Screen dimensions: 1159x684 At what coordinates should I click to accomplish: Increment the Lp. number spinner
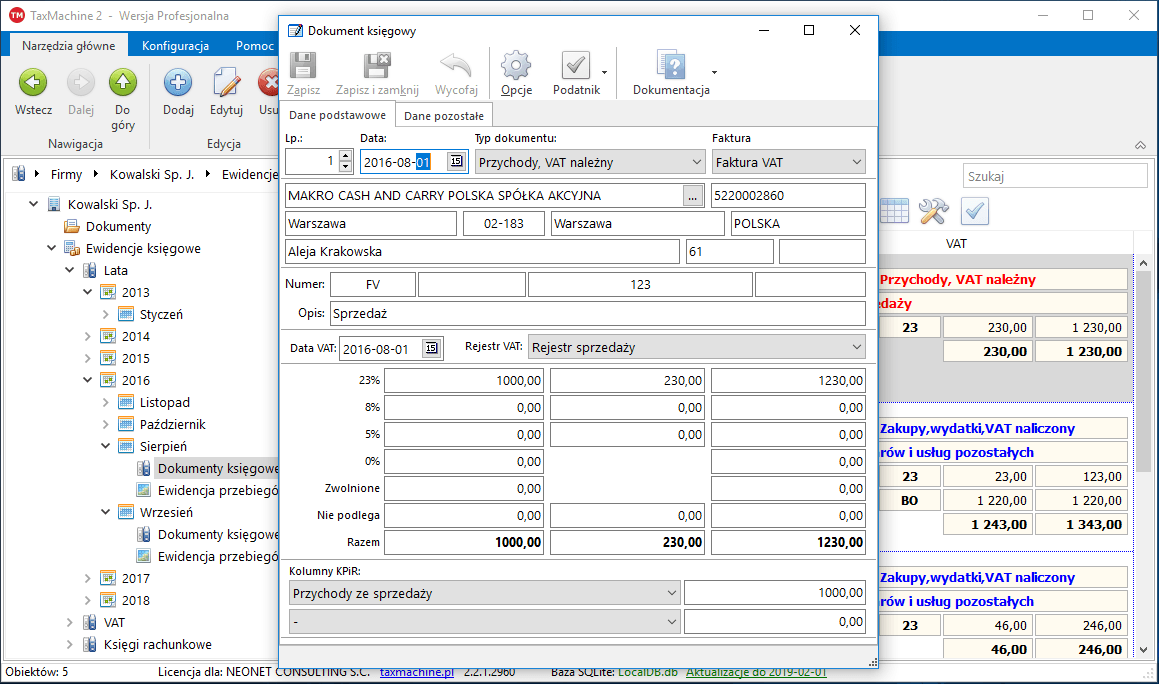point(346,156)
